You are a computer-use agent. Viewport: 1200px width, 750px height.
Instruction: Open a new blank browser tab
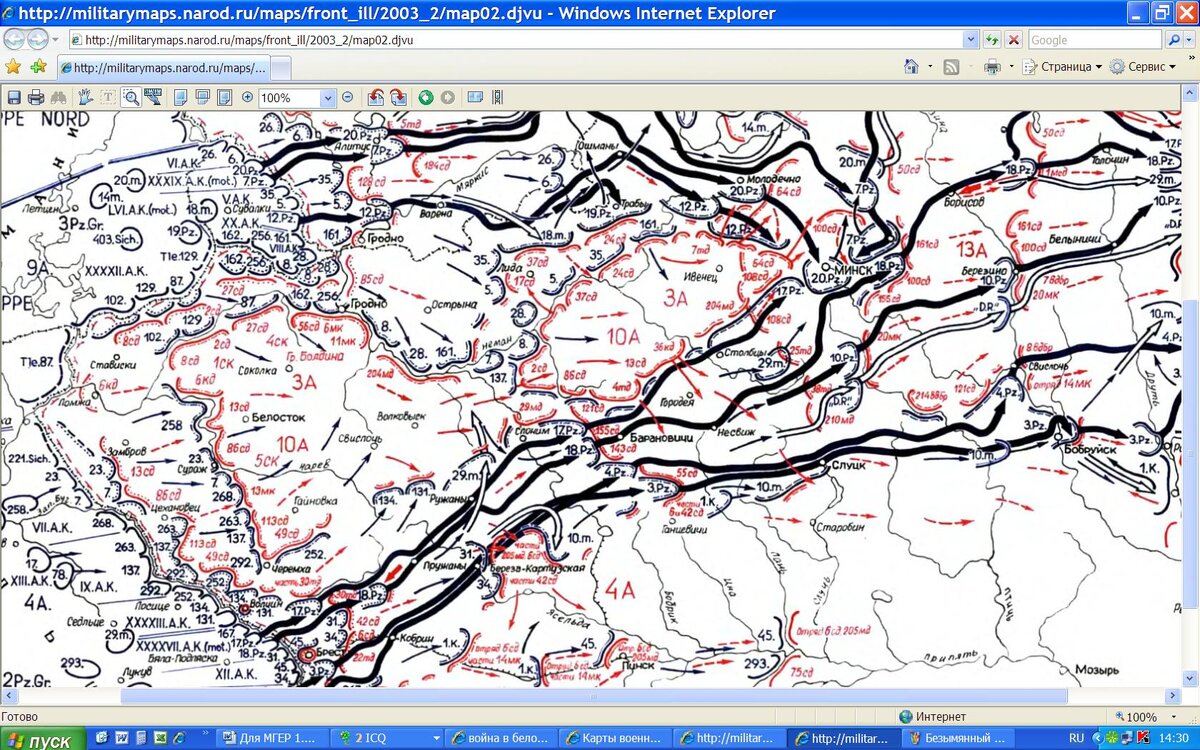pos(281,68)
